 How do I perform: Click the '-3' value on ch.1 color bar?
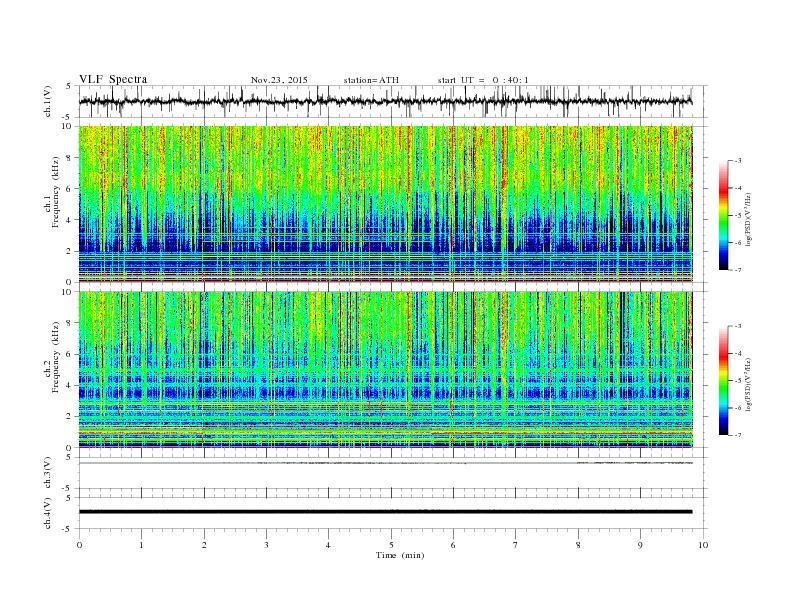[x=737, y=161]
